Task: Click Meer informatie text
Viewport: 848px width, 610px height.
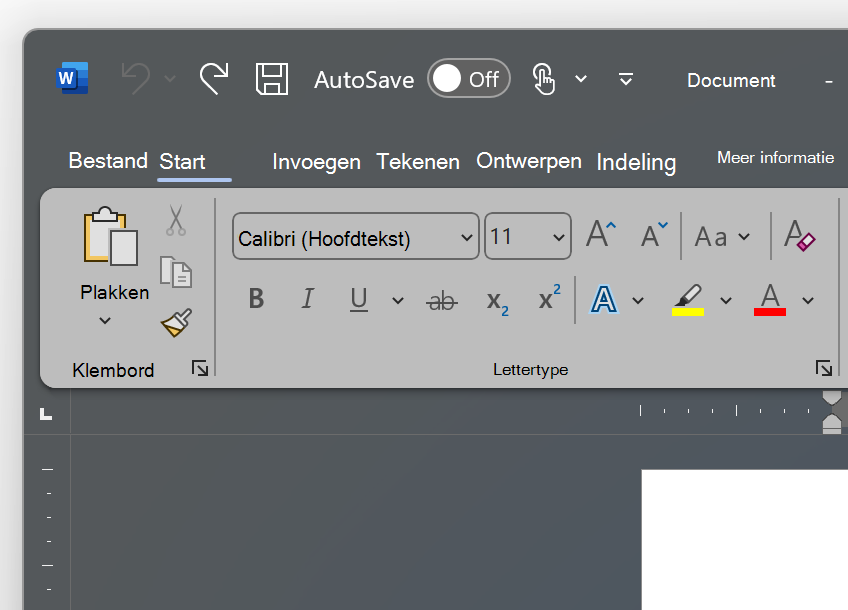Action: point(776,157)
